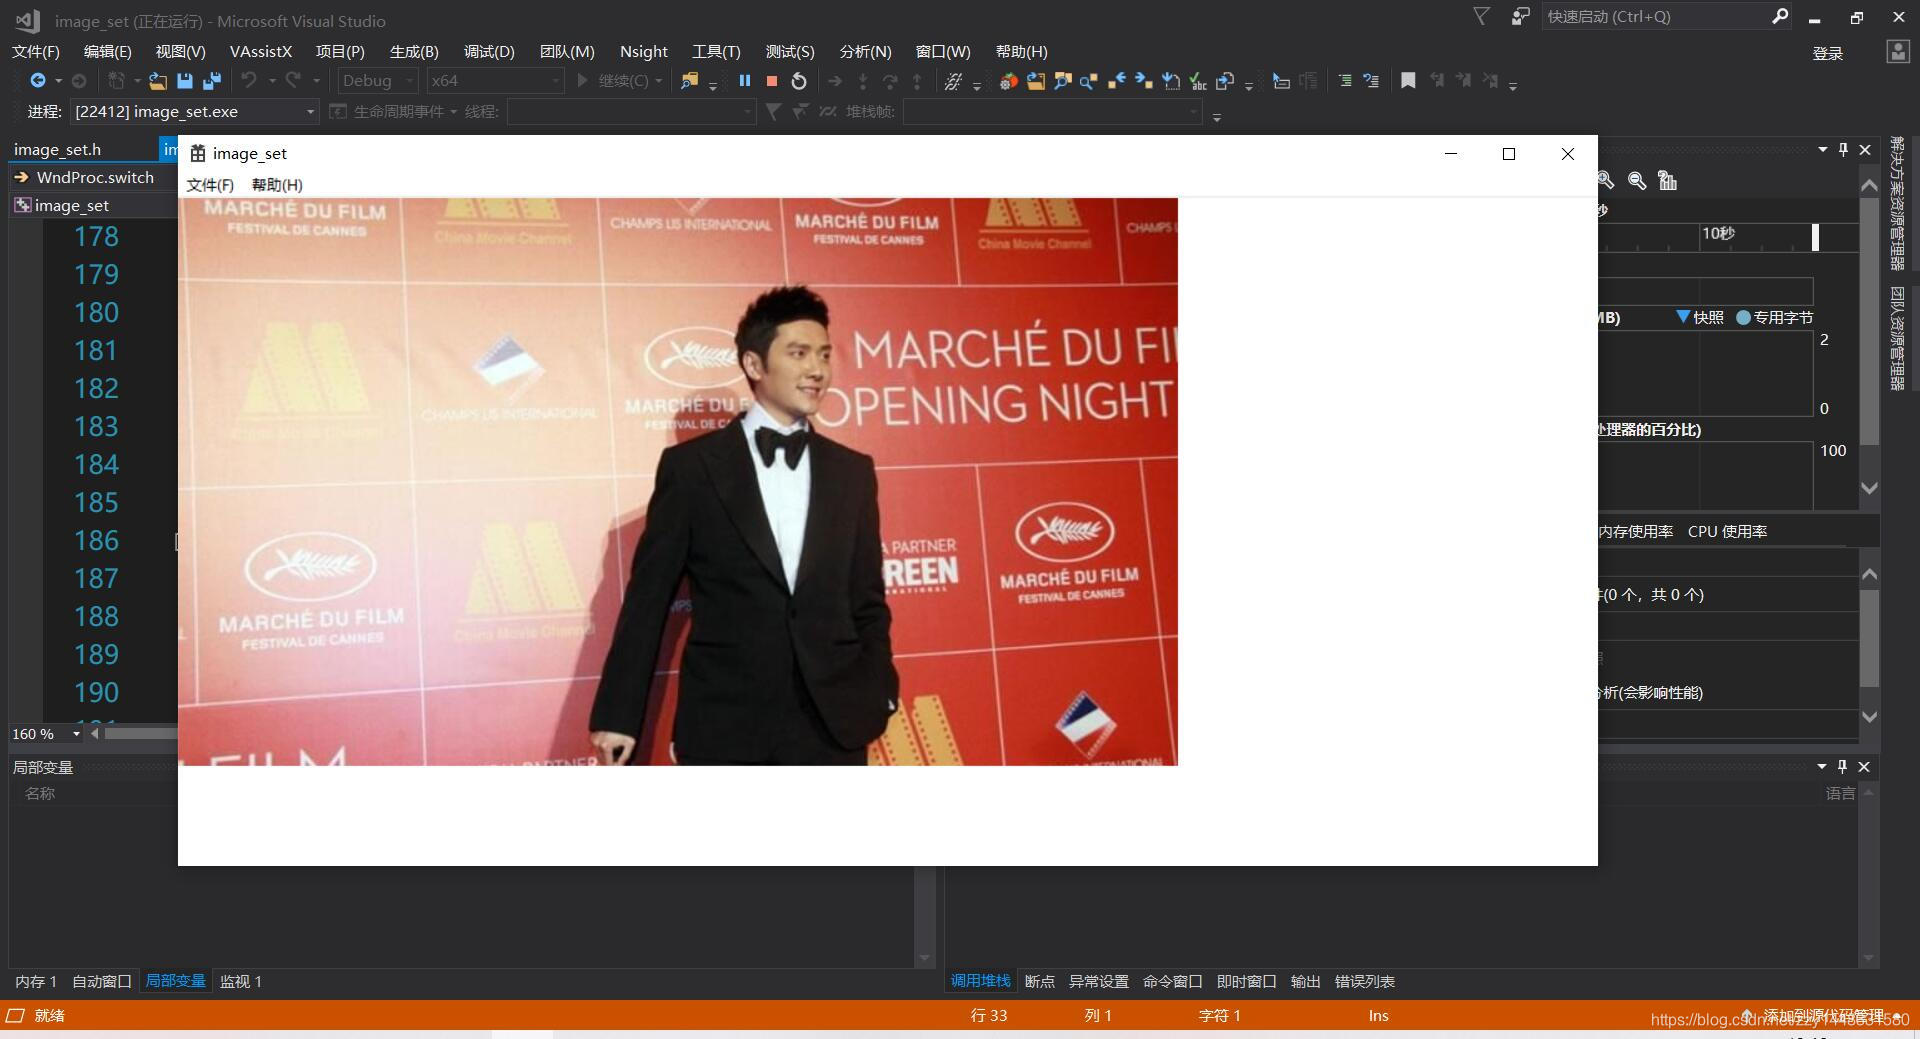This screenshot has height=1039, width=1920.
Task: Toggle a bookmark with the bookmark icon
Action: [x=1408, y=81]
